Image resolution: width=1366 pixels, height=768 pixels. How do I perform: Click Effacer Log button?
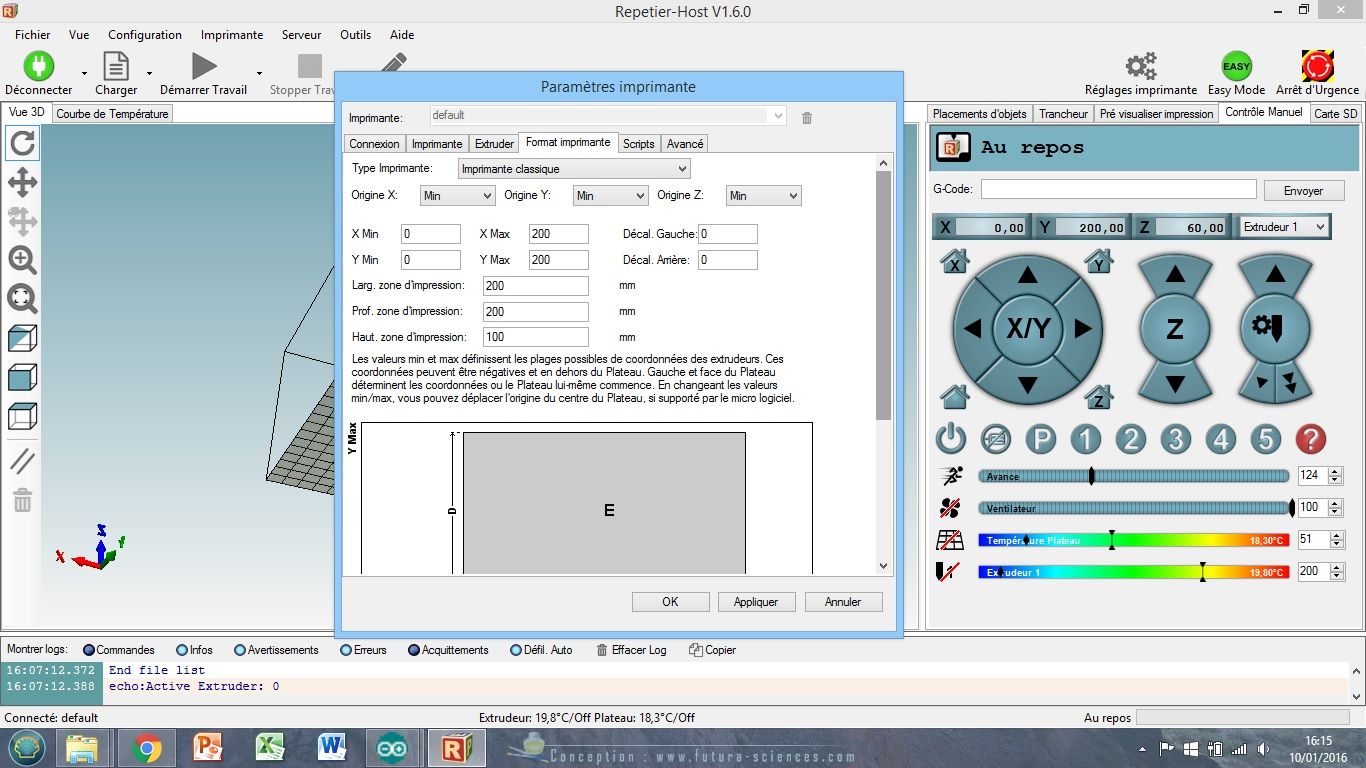tap(631, 650)
